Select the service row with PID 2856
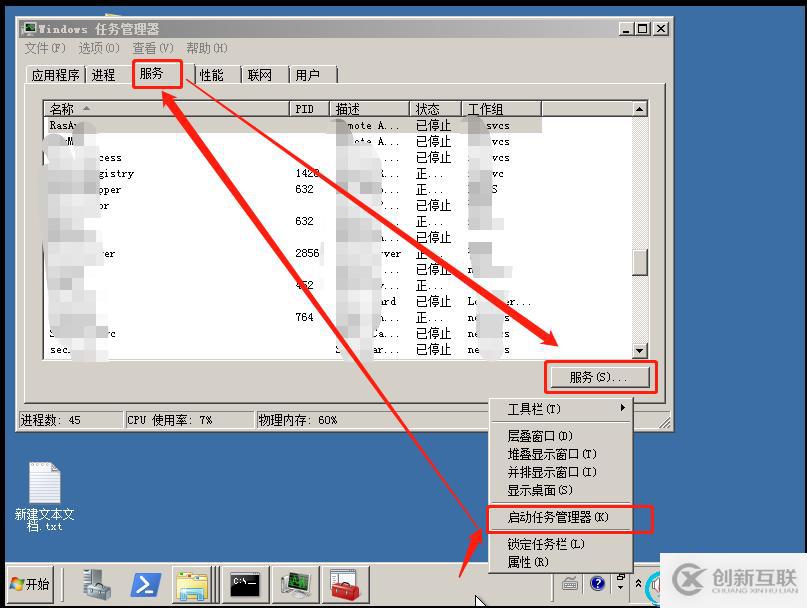 [293, 253]
